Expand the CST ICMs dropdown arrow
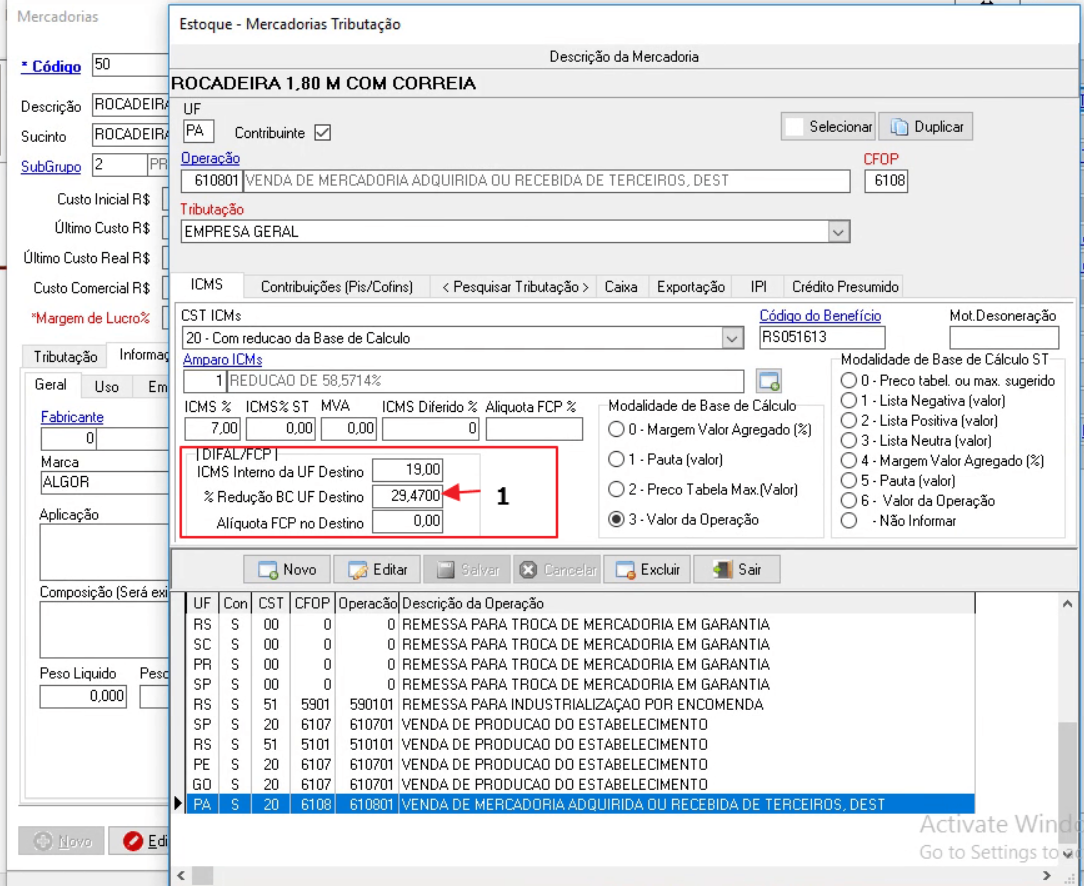The image size is (1084, 886). (x=732, y=338)
